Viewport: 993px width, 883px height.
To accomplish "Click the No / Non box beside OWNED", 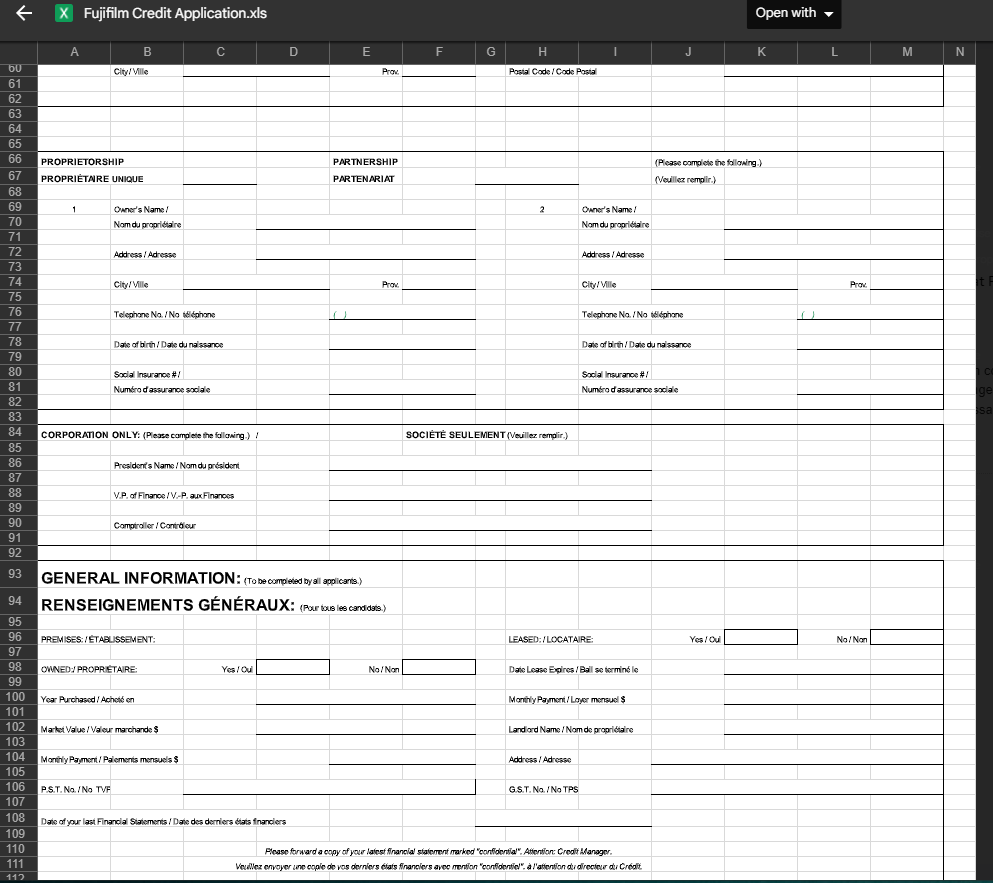I will tap(439, 667).
